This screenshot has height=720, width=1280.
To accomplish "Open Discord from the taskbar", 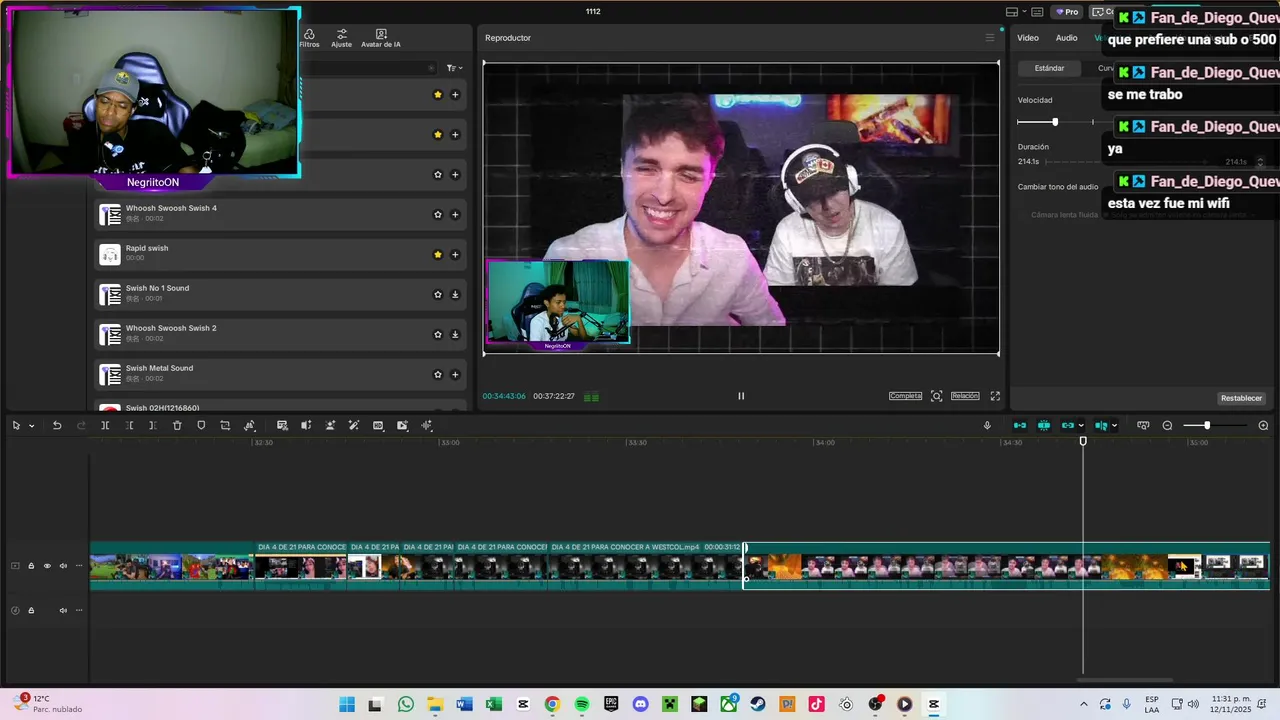I will [x=641, y=704].
